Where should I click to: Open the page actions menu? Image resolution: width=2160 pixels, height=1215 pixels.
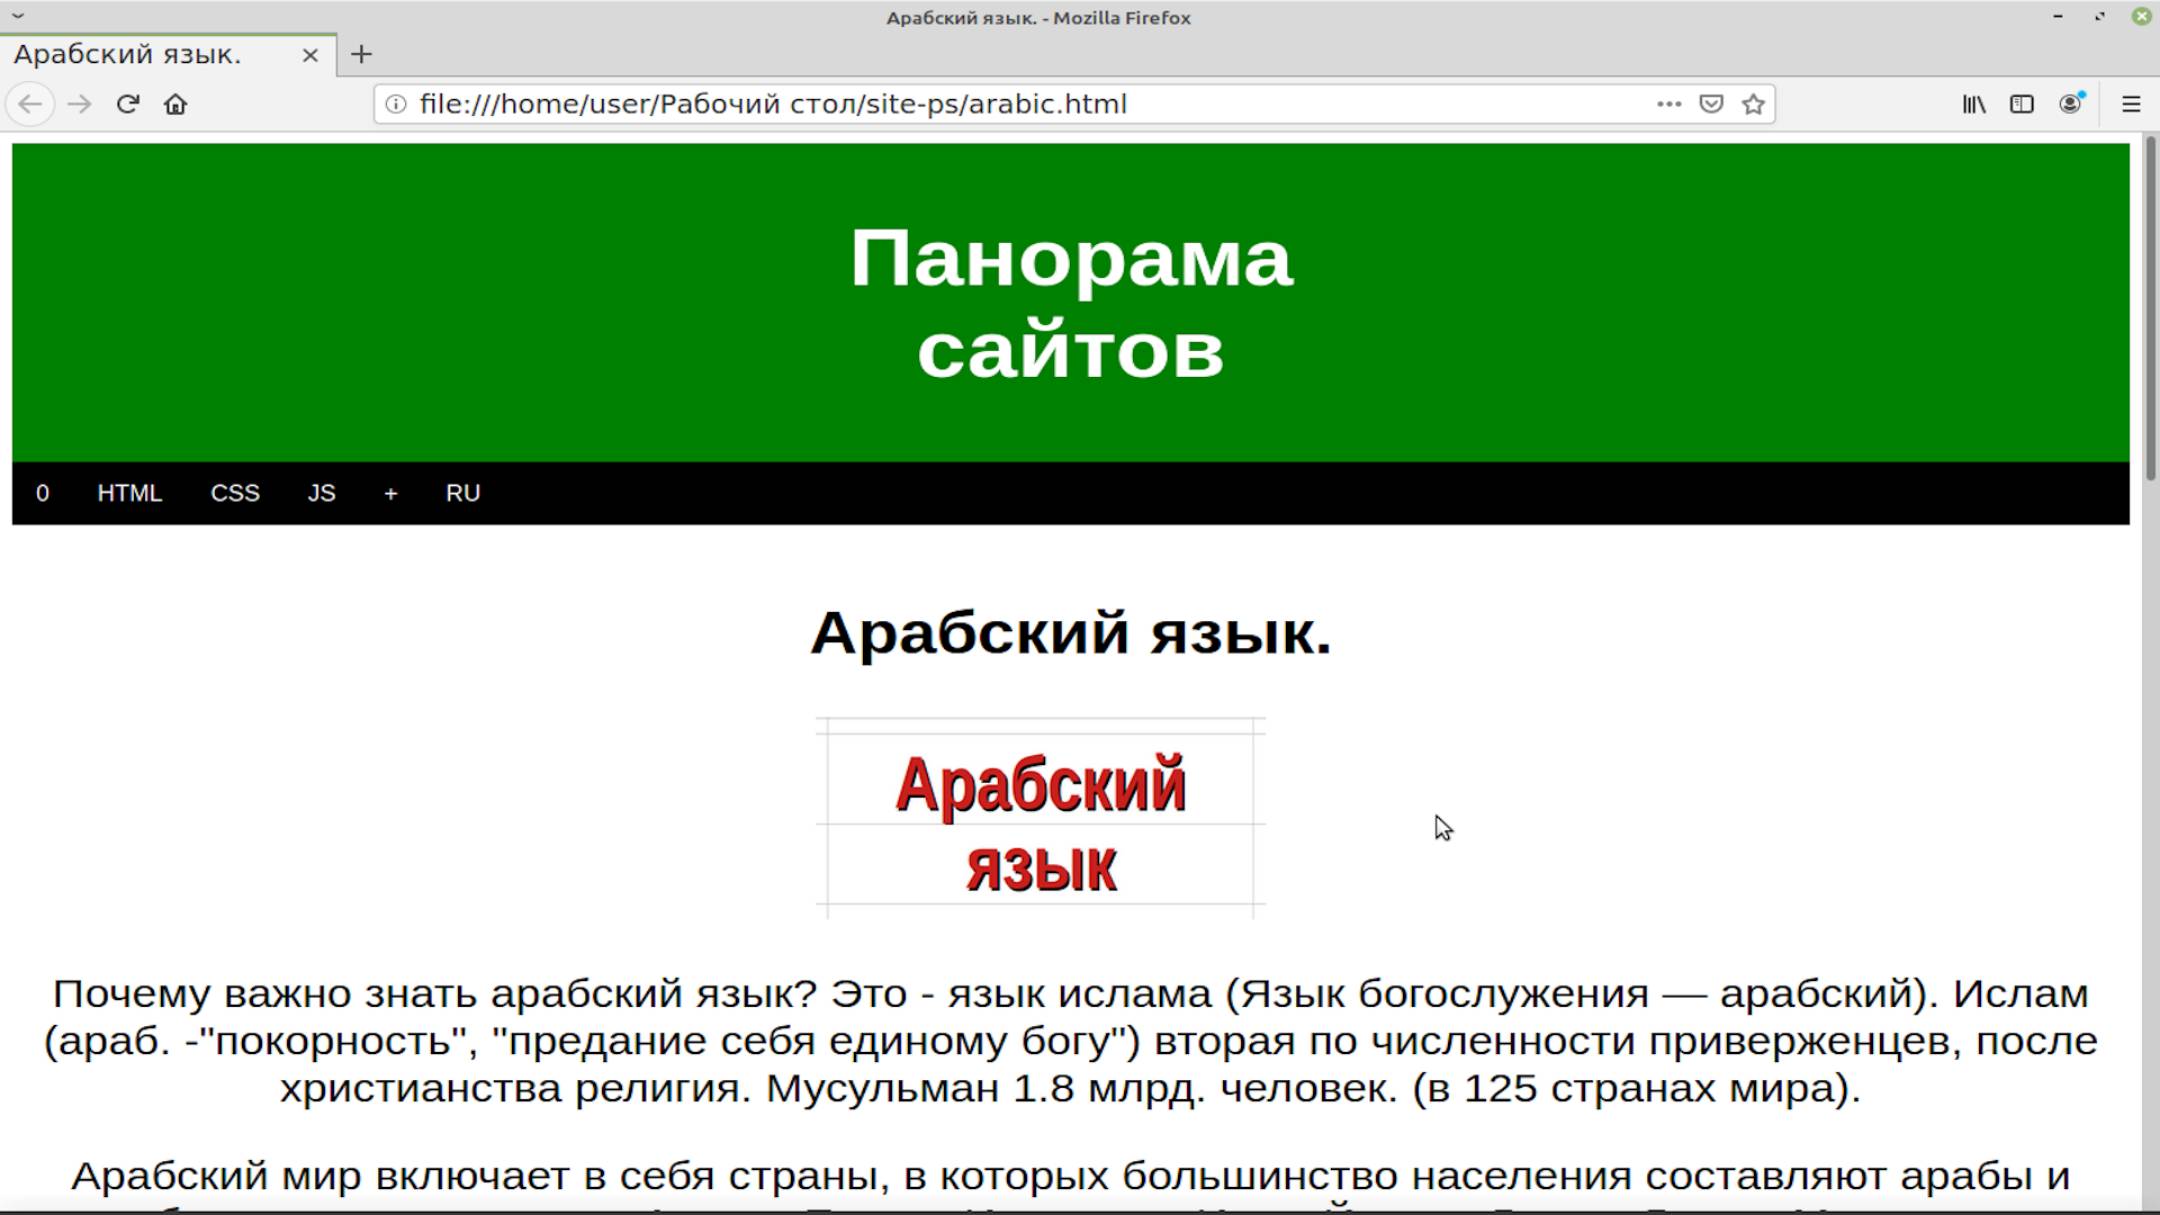1668,103
